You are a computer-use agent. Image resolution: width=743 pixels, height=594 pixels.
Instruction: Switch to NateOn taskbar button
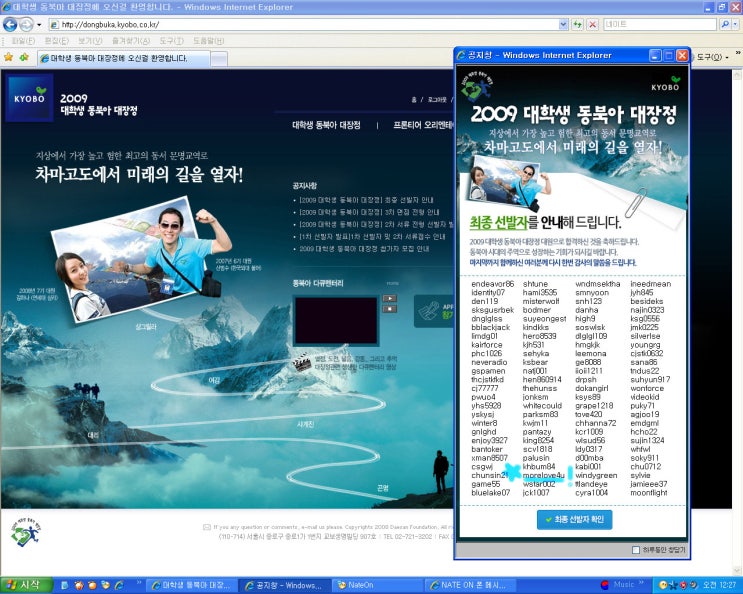click(377, 585)
